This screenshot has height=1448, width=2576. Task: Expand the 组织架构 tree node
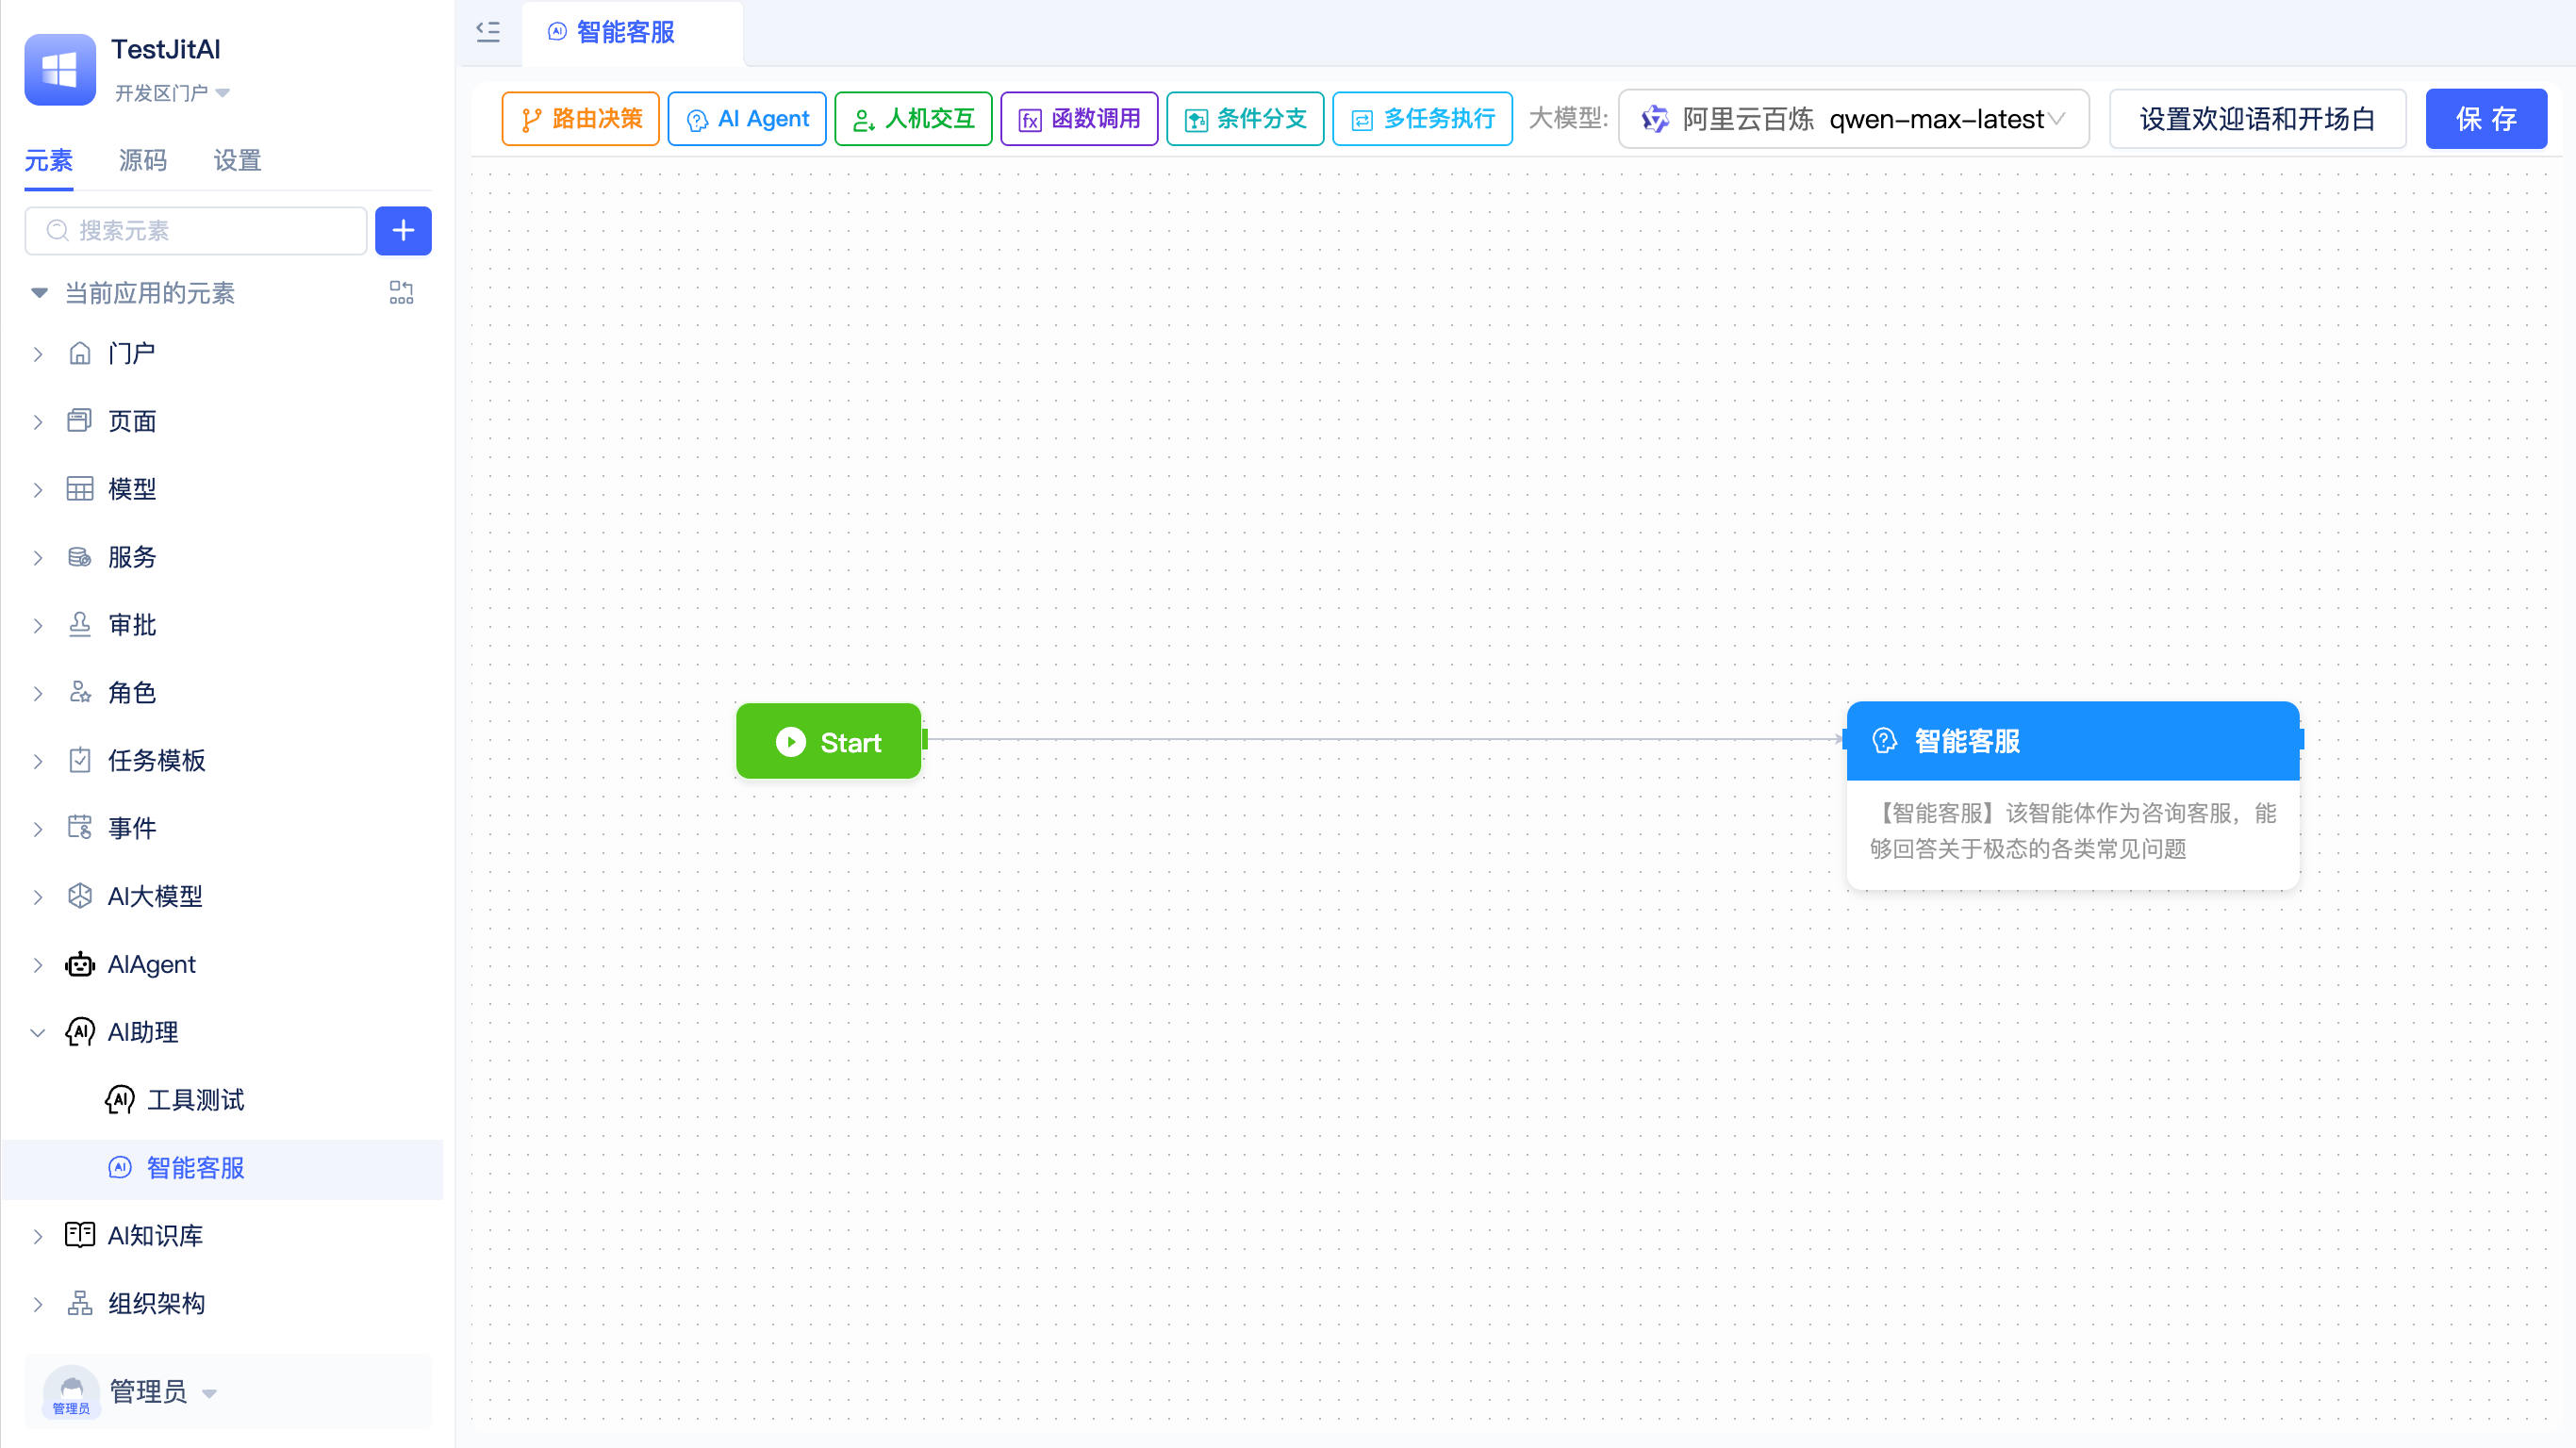[38, 1304]
